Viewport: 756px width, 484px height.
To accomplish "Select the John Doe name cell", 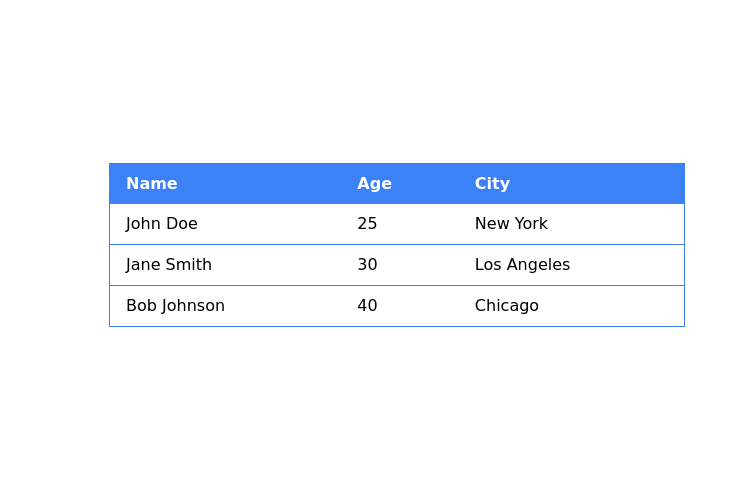I will [162, 224].
